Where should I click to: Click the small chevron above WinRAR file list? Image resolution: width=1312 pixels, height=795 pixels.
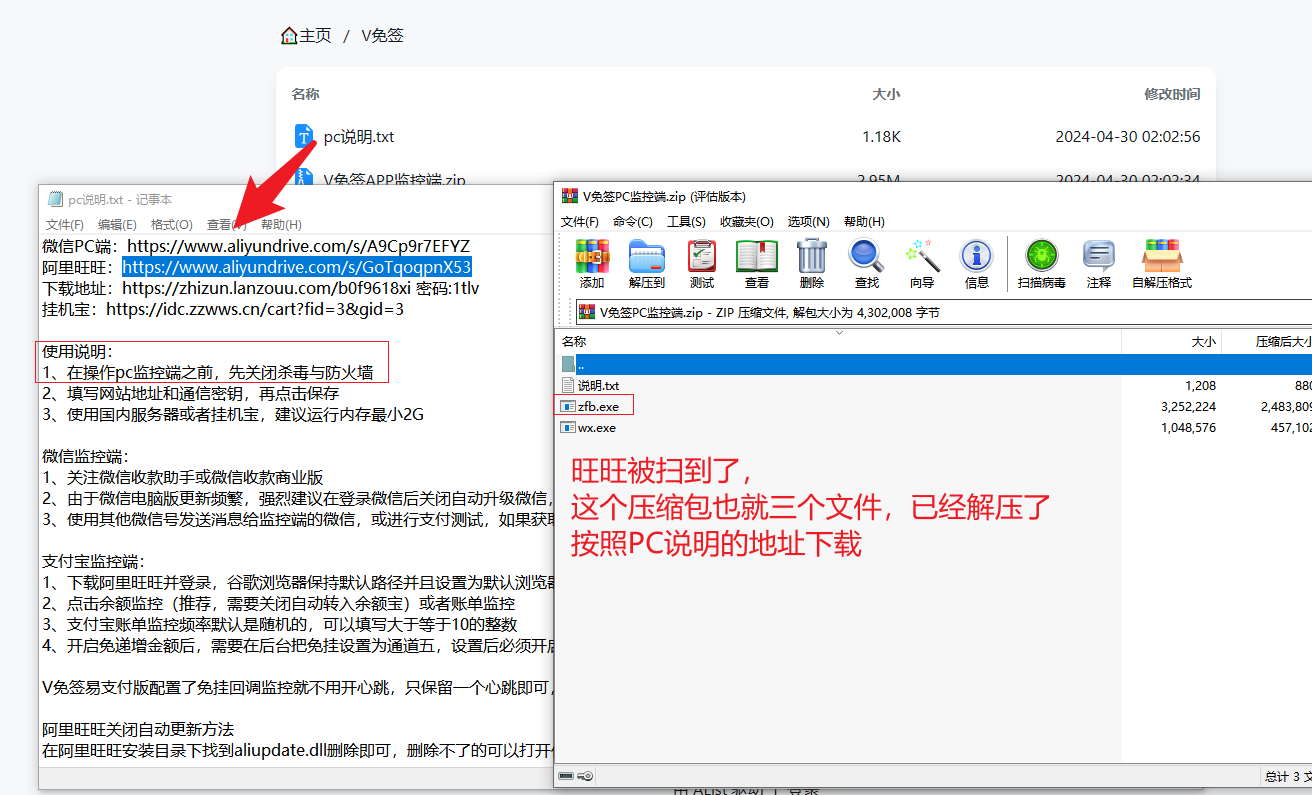[x=839, y=333]
